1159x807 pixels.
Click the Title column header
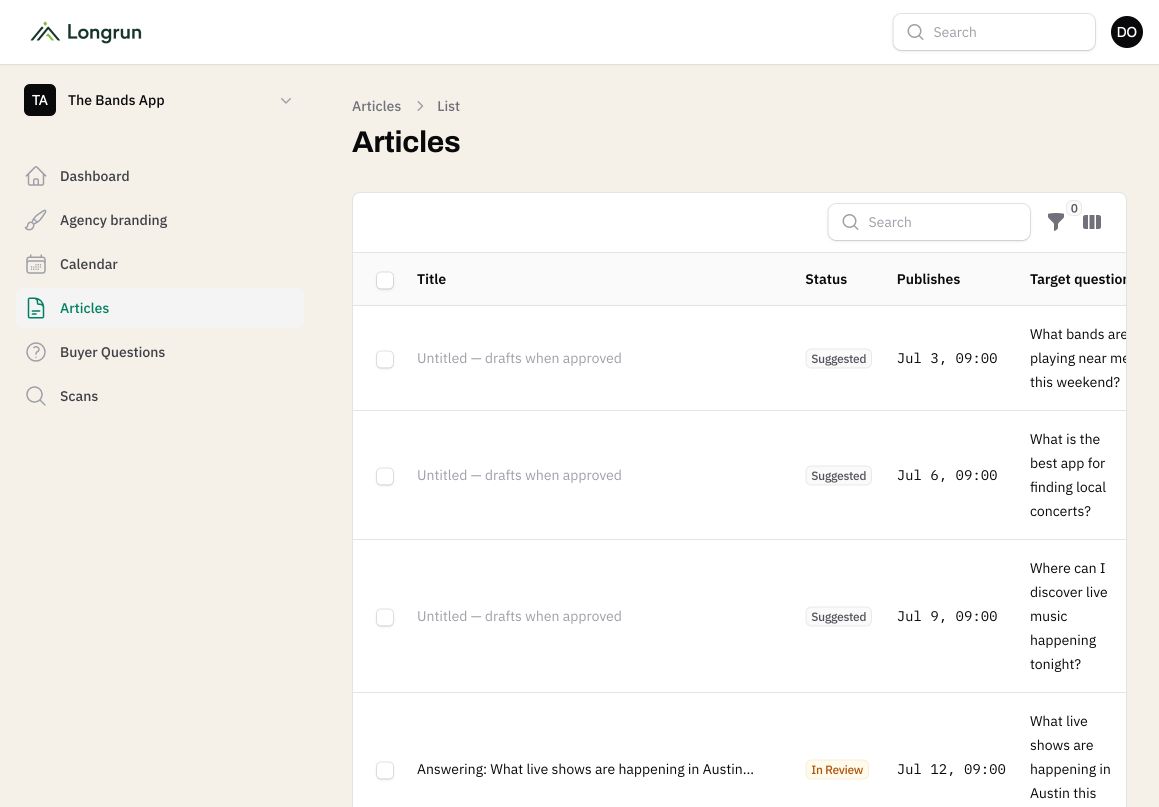(x=431, y=279)
